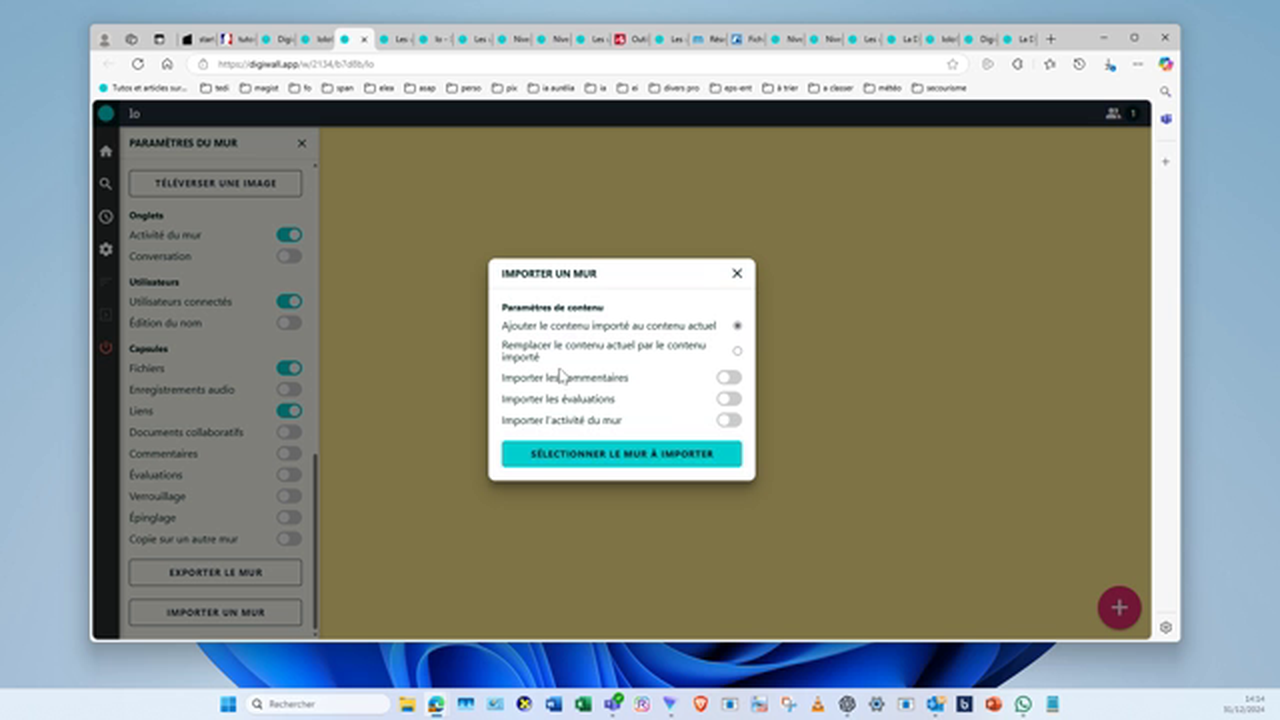1280x720 pixels.
Task: Select the Home icon in the sidebar
Action: [x=105, y=150]
